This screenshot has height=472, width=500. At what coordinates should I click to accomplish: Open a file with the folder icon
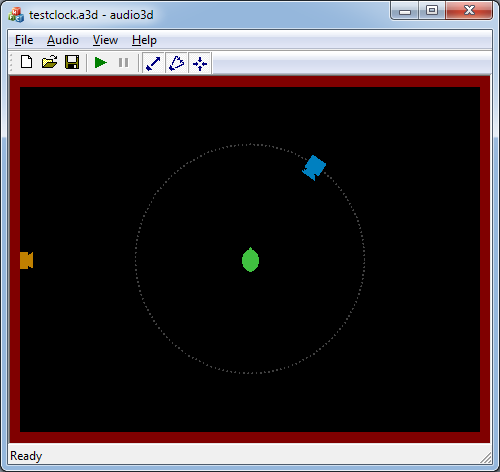pos(49,62)
